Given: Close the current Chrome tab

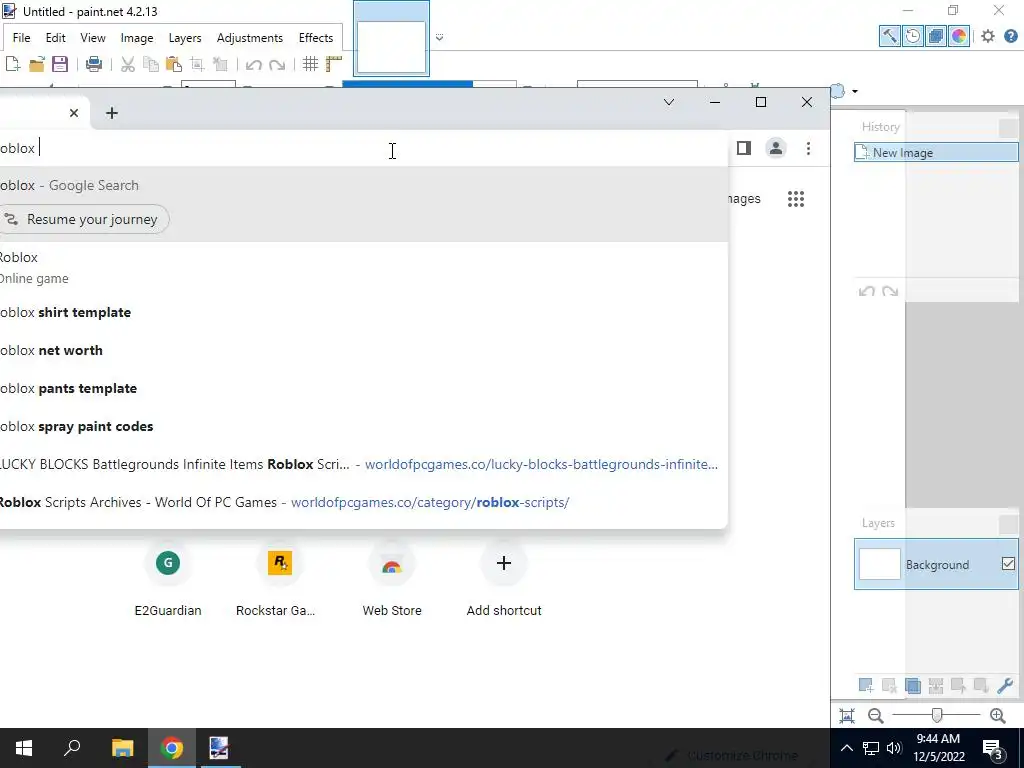Looking at the screenshot, I should 74,113.
